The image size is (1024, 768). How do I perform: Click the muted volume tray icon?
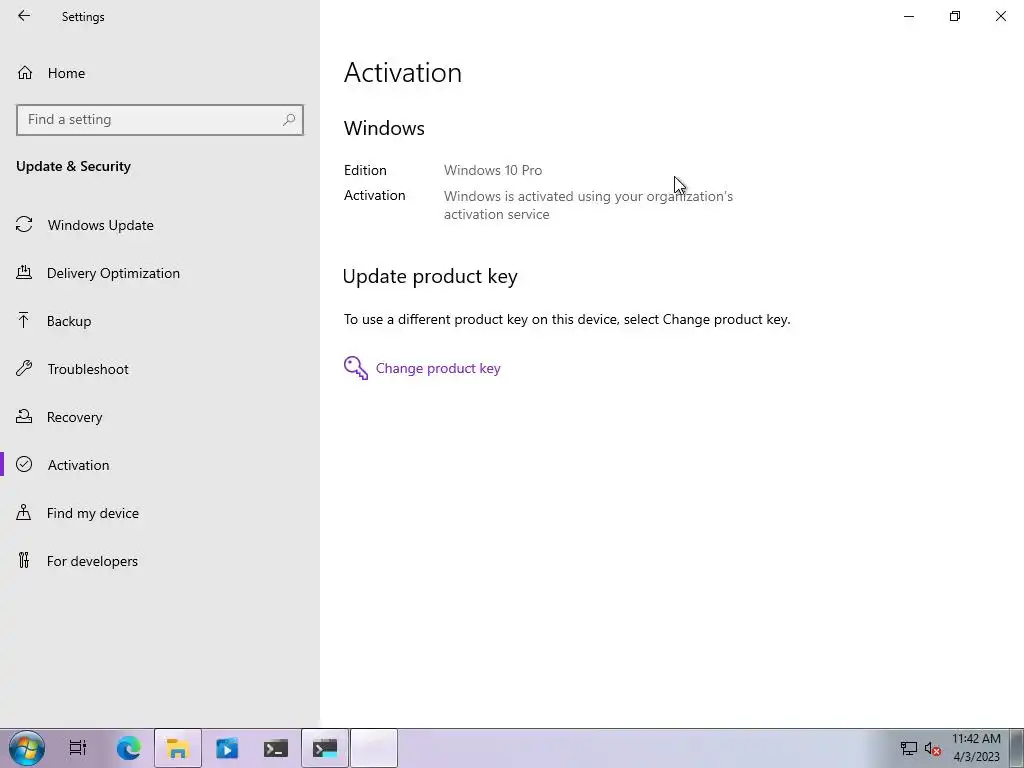tap(932, 749)
